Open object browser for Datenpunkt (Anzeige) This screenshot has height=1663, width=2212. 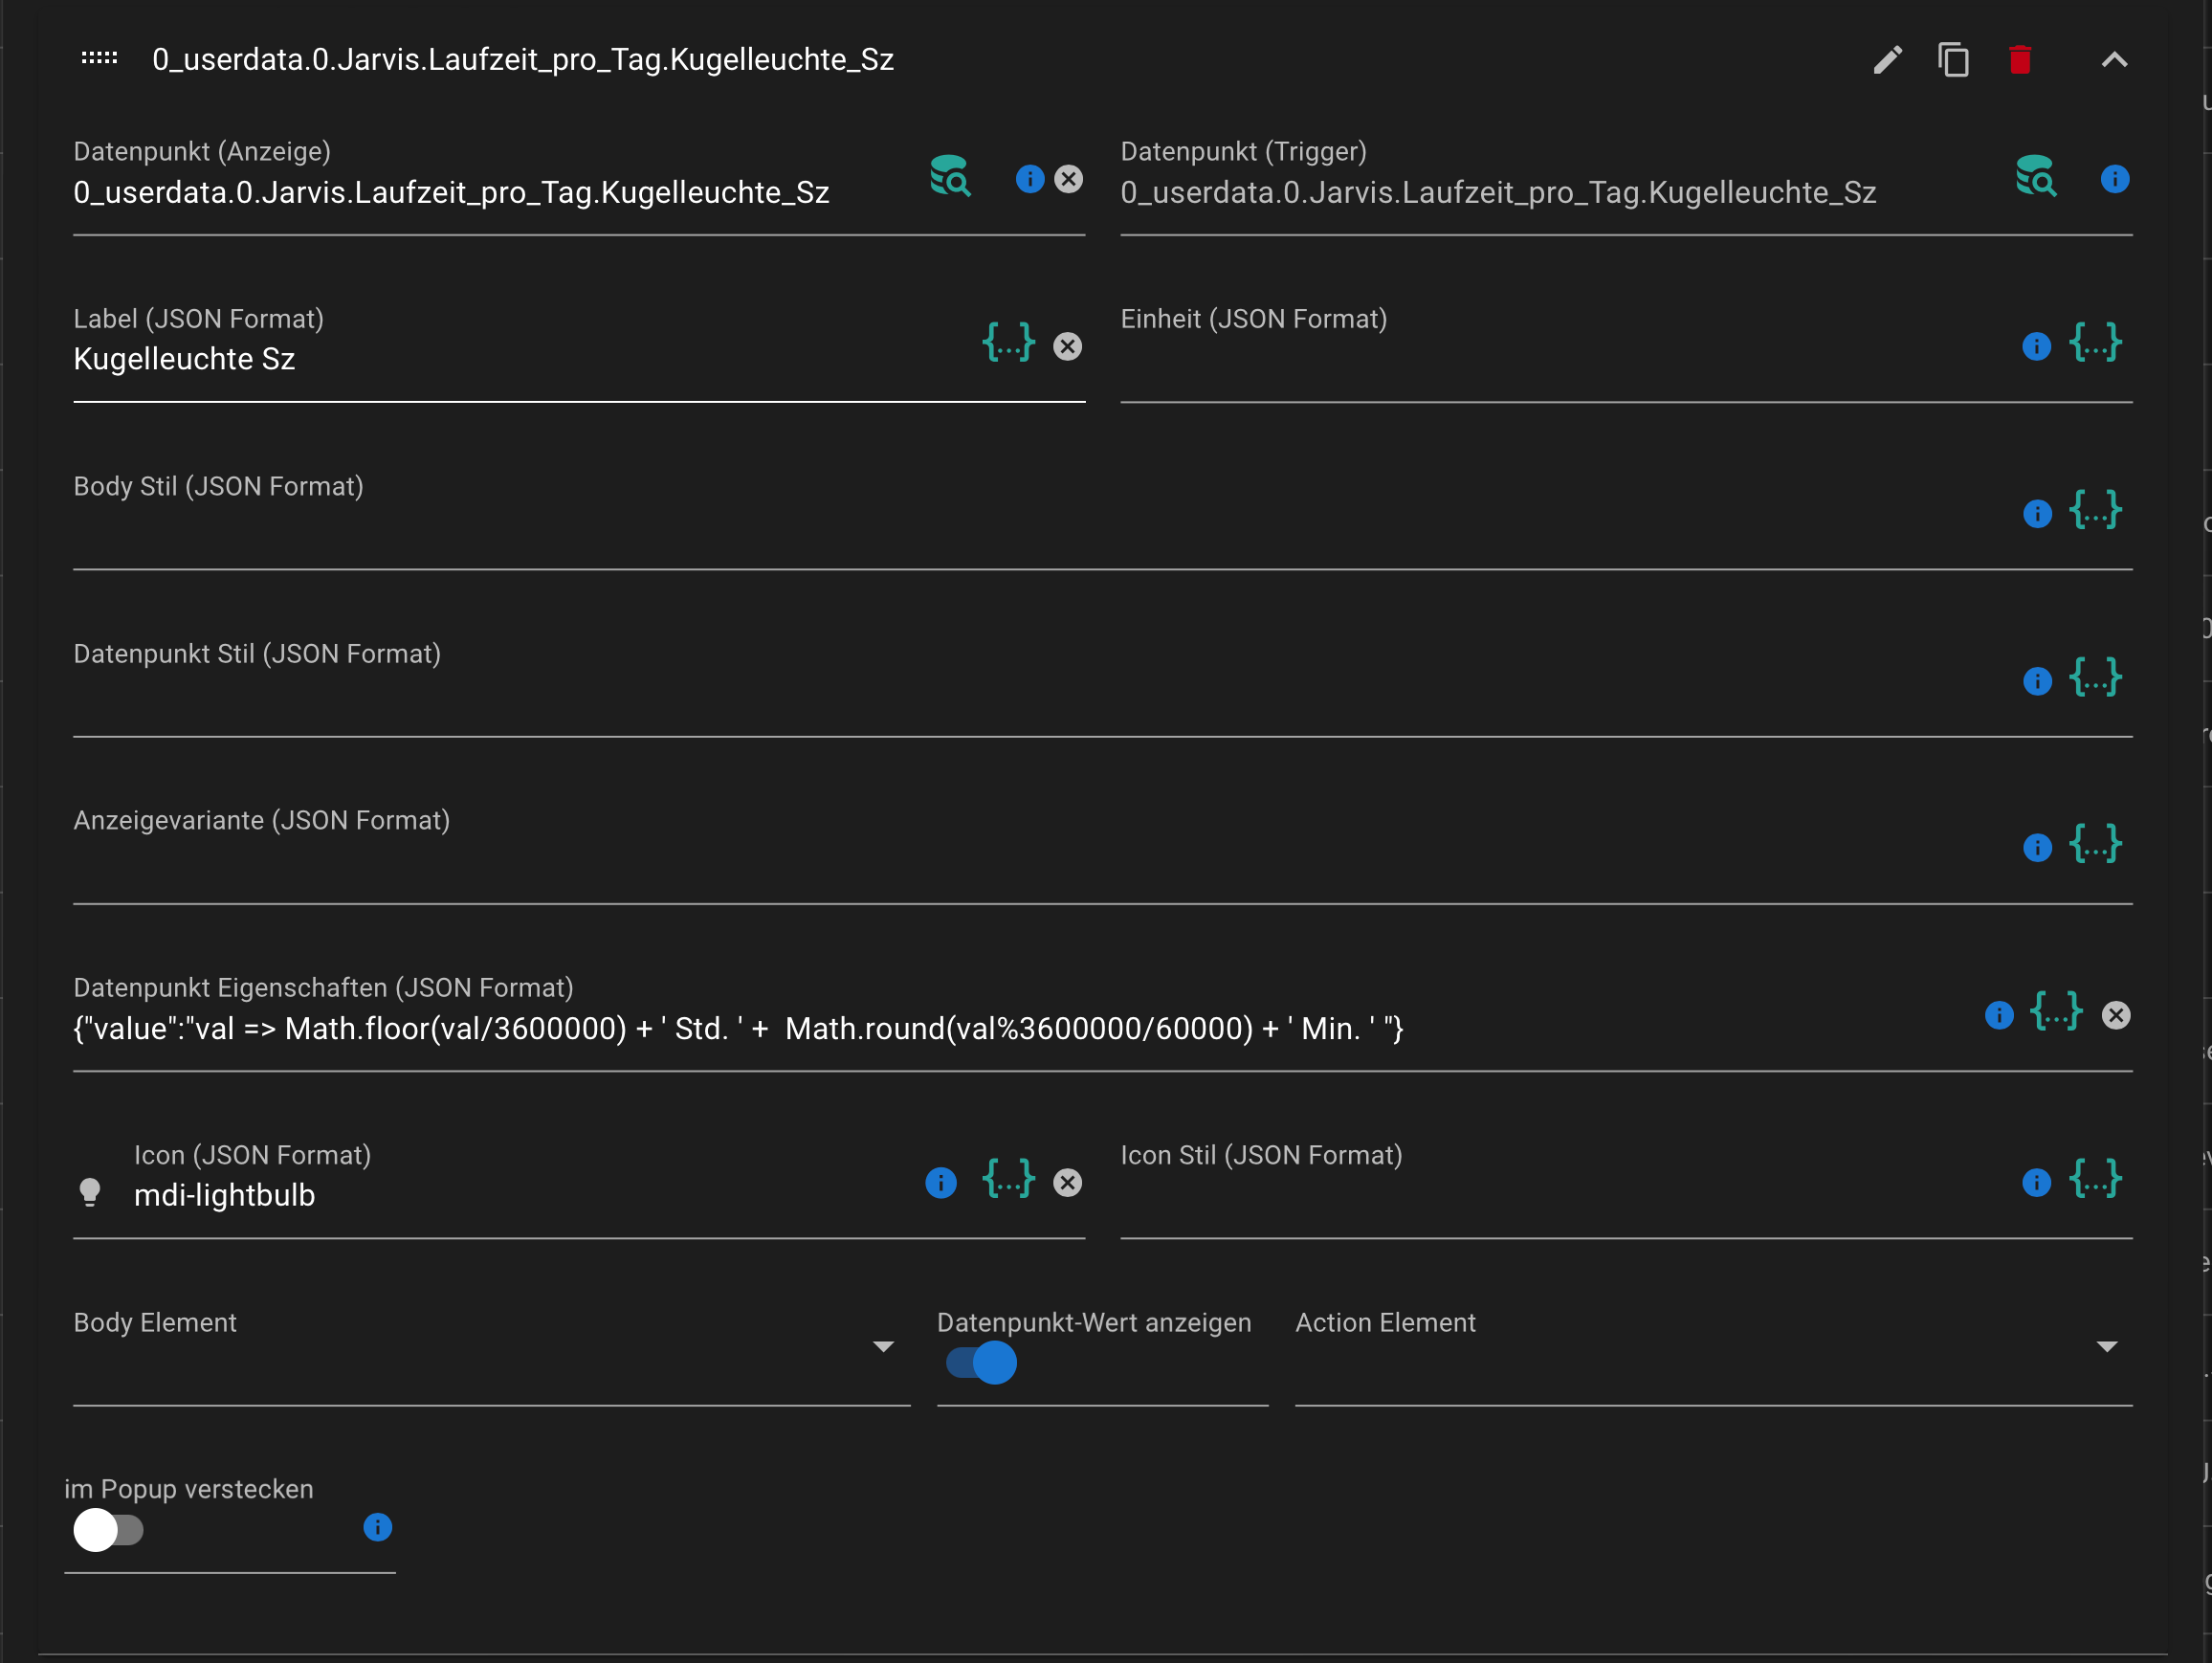950,177
